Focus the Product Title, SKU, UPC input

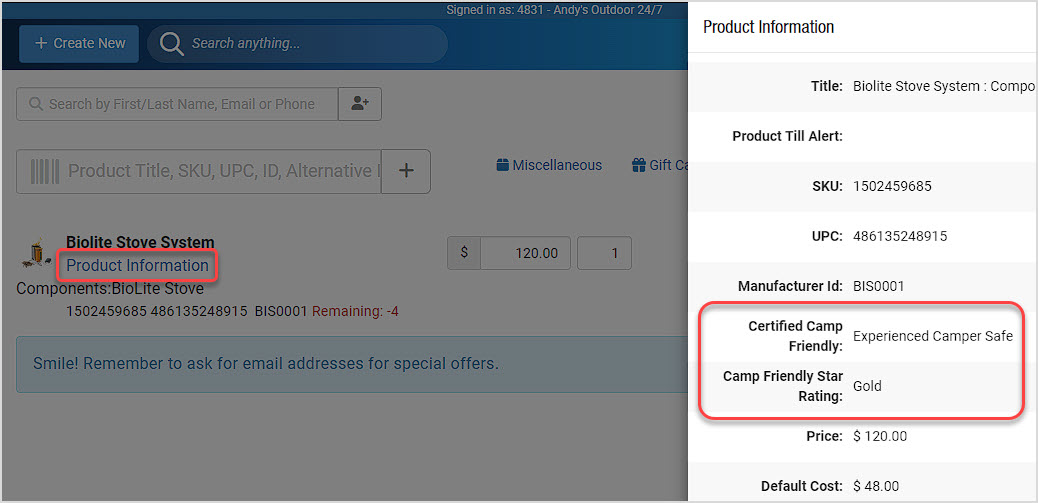(199, 171)
